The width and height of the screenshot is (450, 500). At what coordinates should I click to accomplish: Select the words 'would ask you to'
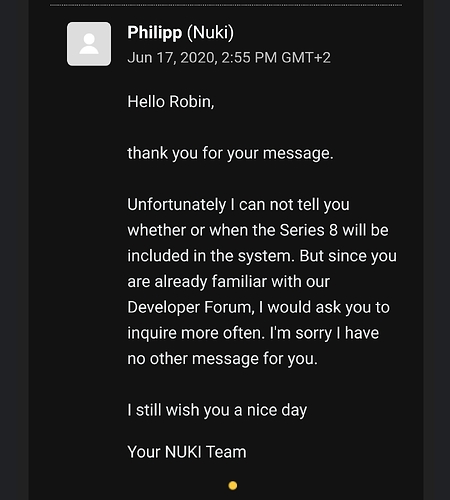[x=329, y=307]
